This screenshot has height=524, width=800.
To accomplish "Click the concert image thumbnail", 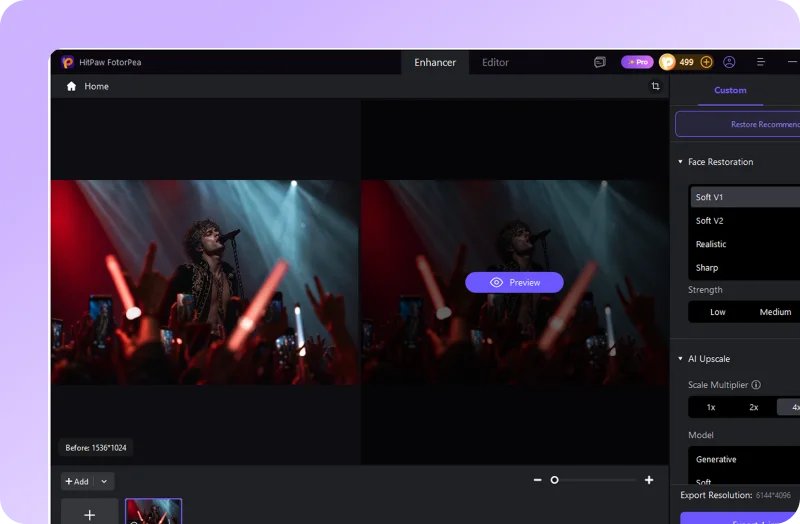I will pyautogui.click(x=154, y=511).
